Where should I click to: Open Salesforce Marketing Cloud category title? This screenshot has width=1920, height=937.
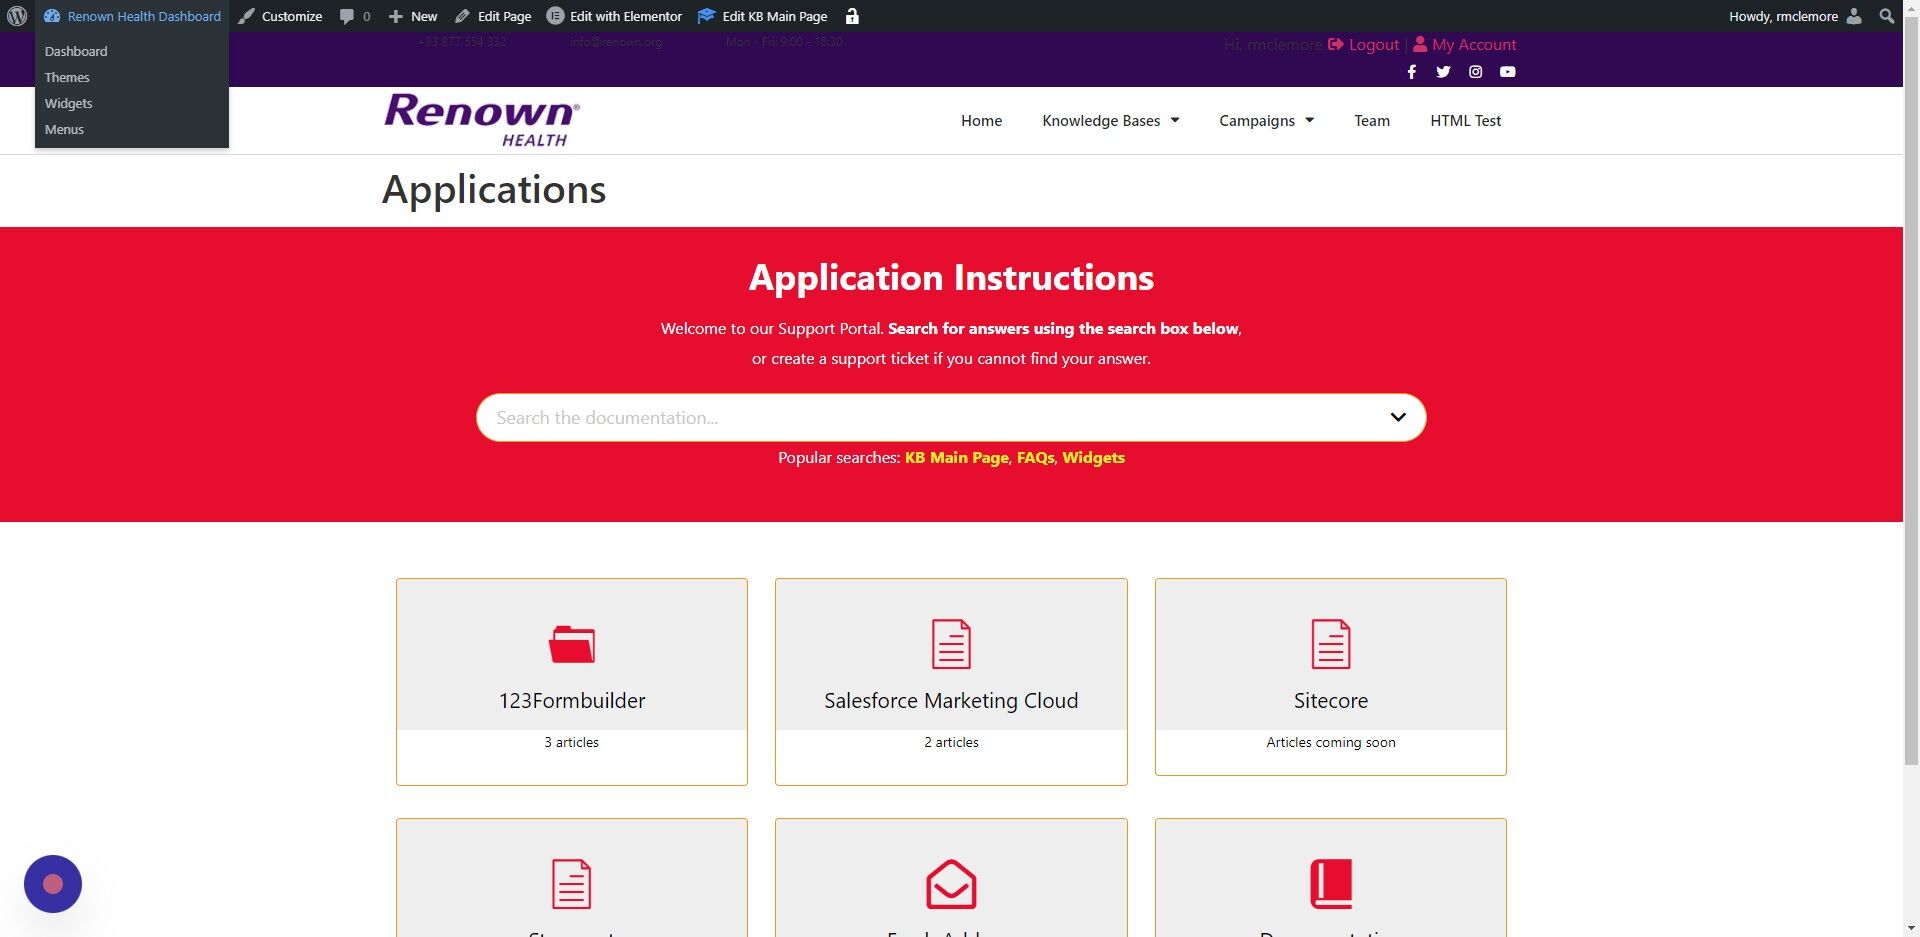click(951, 701)
